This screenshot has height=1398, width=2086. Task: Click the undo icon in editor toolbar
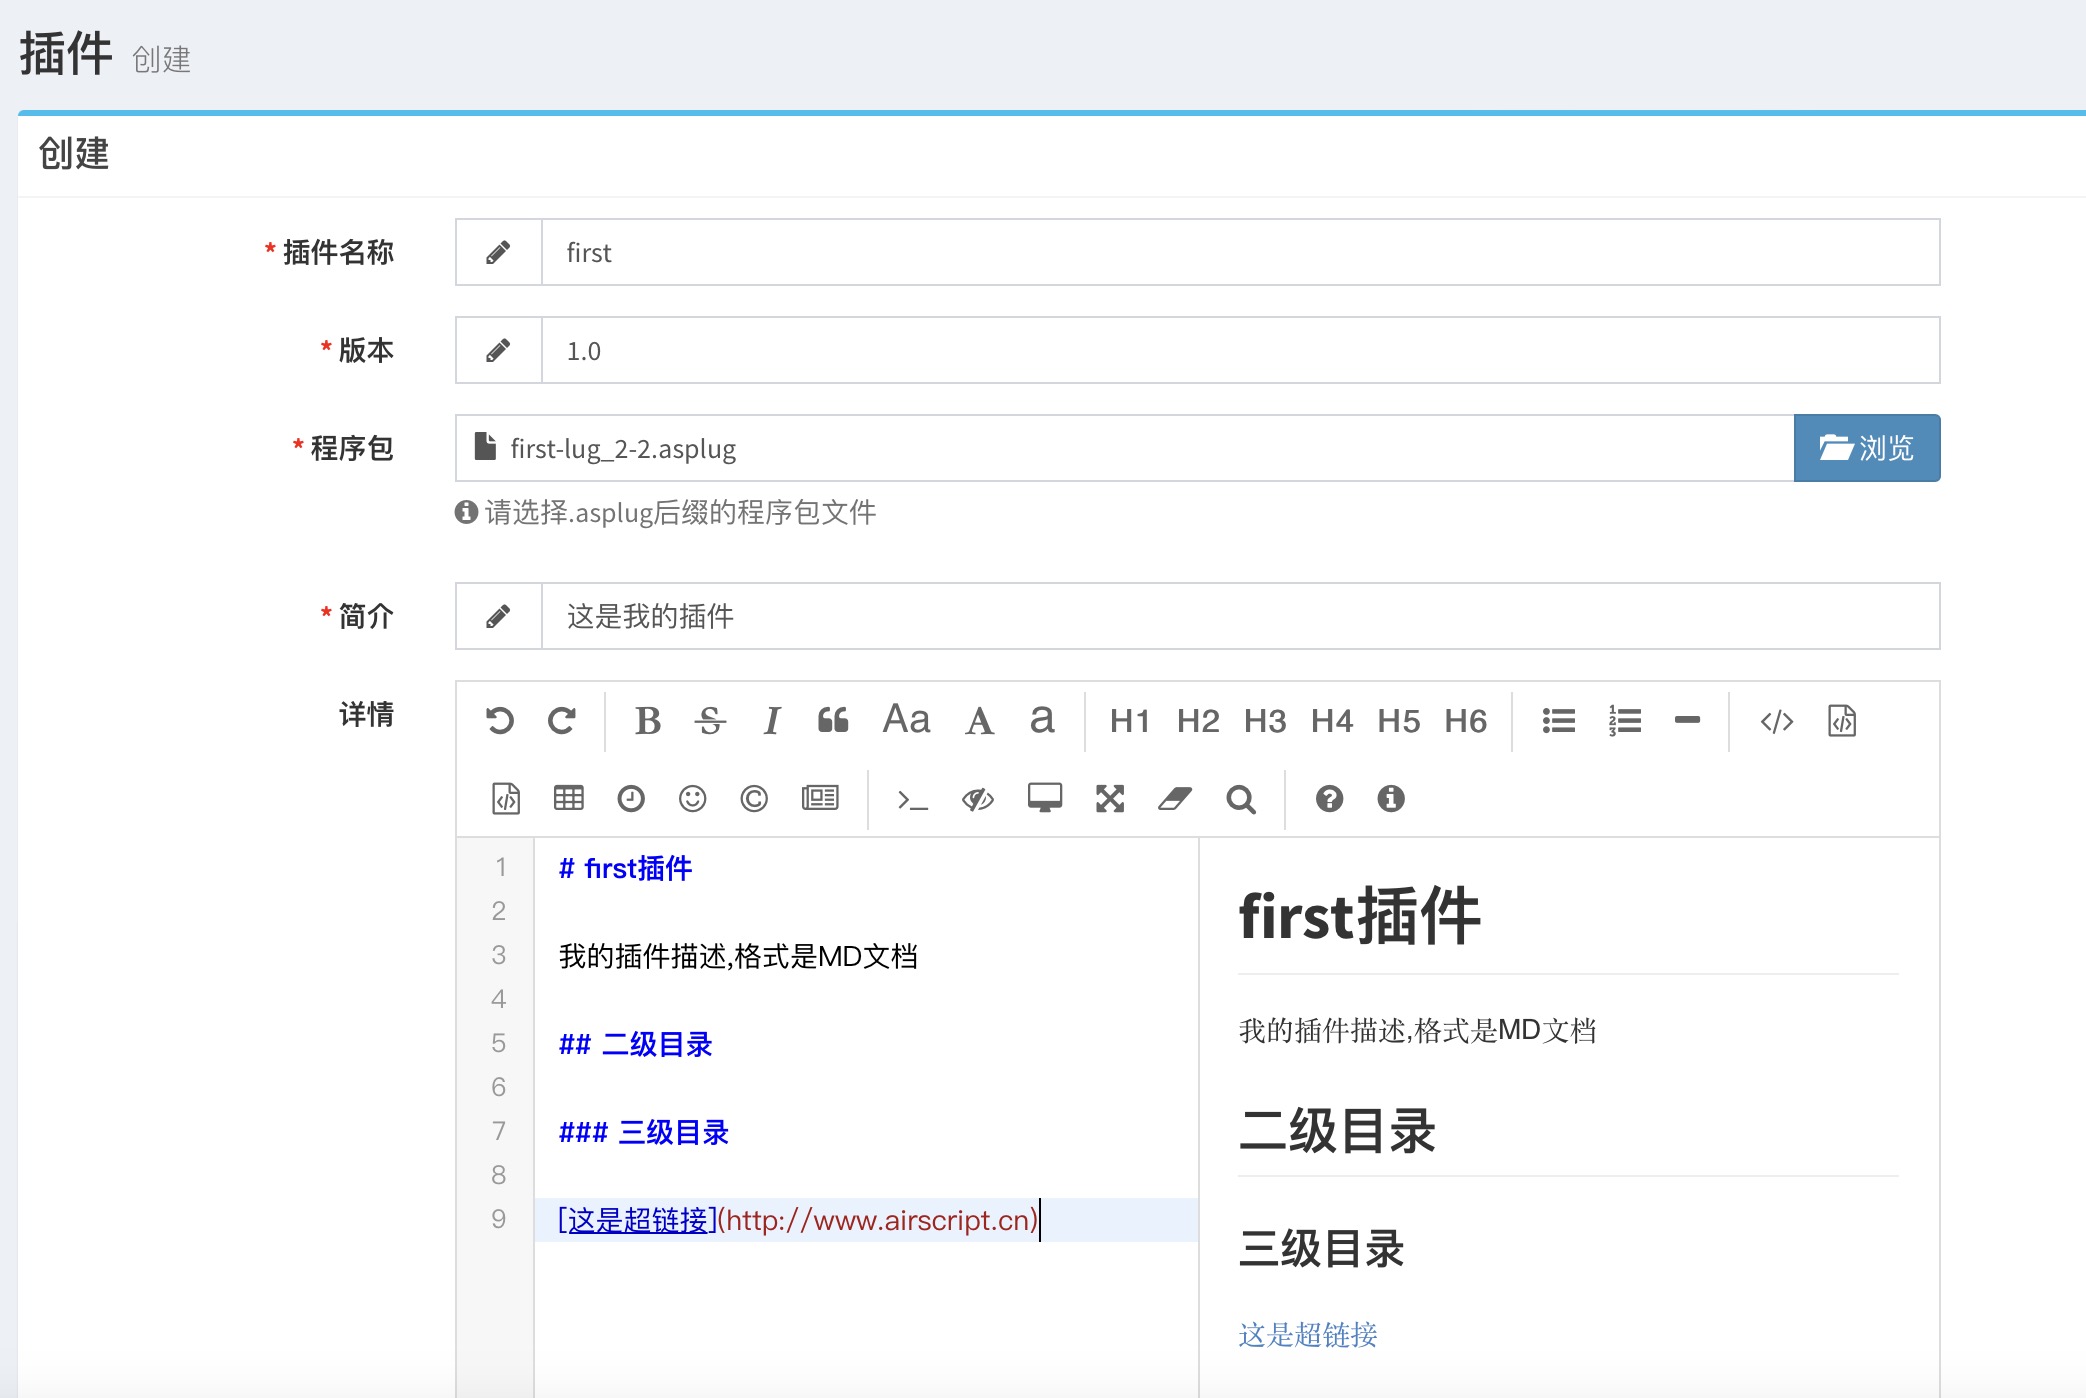[500, 721]
